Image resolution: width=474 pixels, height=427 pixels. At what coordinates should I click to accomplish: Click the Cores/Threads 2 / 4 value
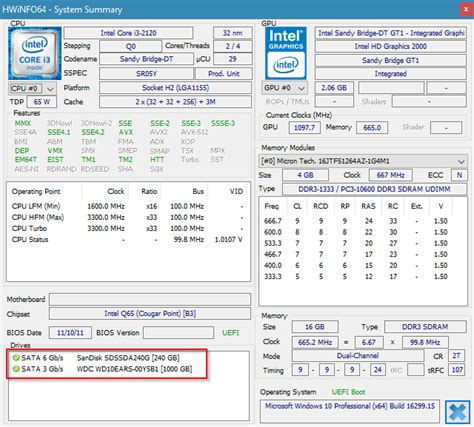coord(233,46)
